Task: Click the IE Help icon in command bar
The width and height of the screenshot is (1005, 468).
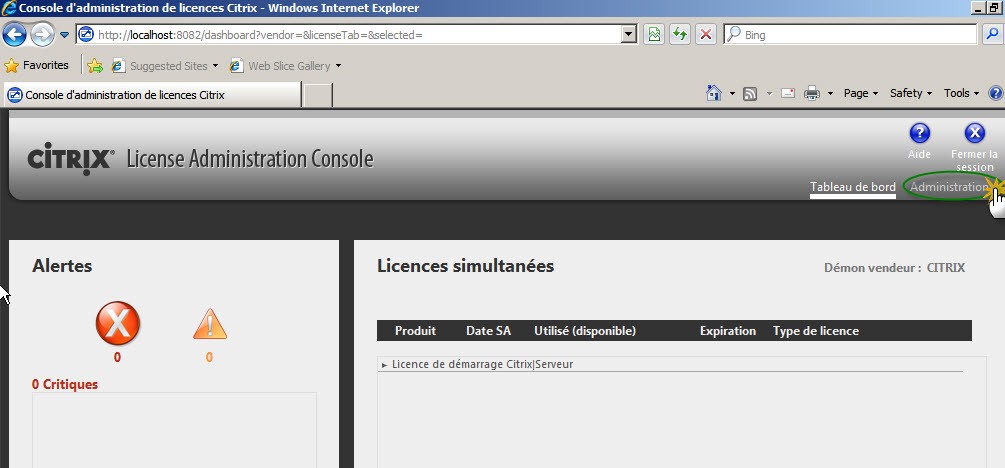Action: (x=995, y=94)
